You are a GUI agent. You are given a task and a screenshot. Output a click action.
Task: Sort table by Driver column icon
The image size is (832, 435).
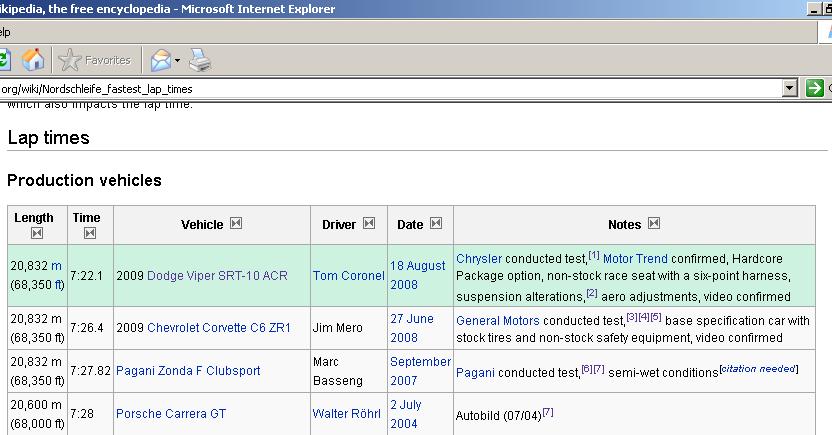point(369,224)
